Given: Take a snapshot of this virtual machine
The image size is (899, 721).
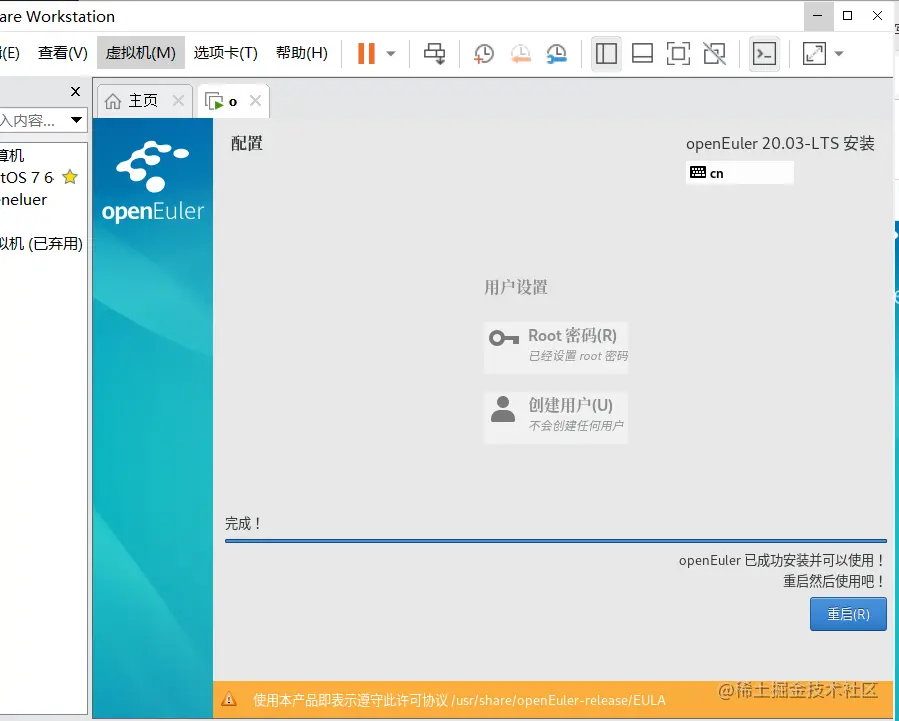Looking at the screenshot, I should (484, 54).
